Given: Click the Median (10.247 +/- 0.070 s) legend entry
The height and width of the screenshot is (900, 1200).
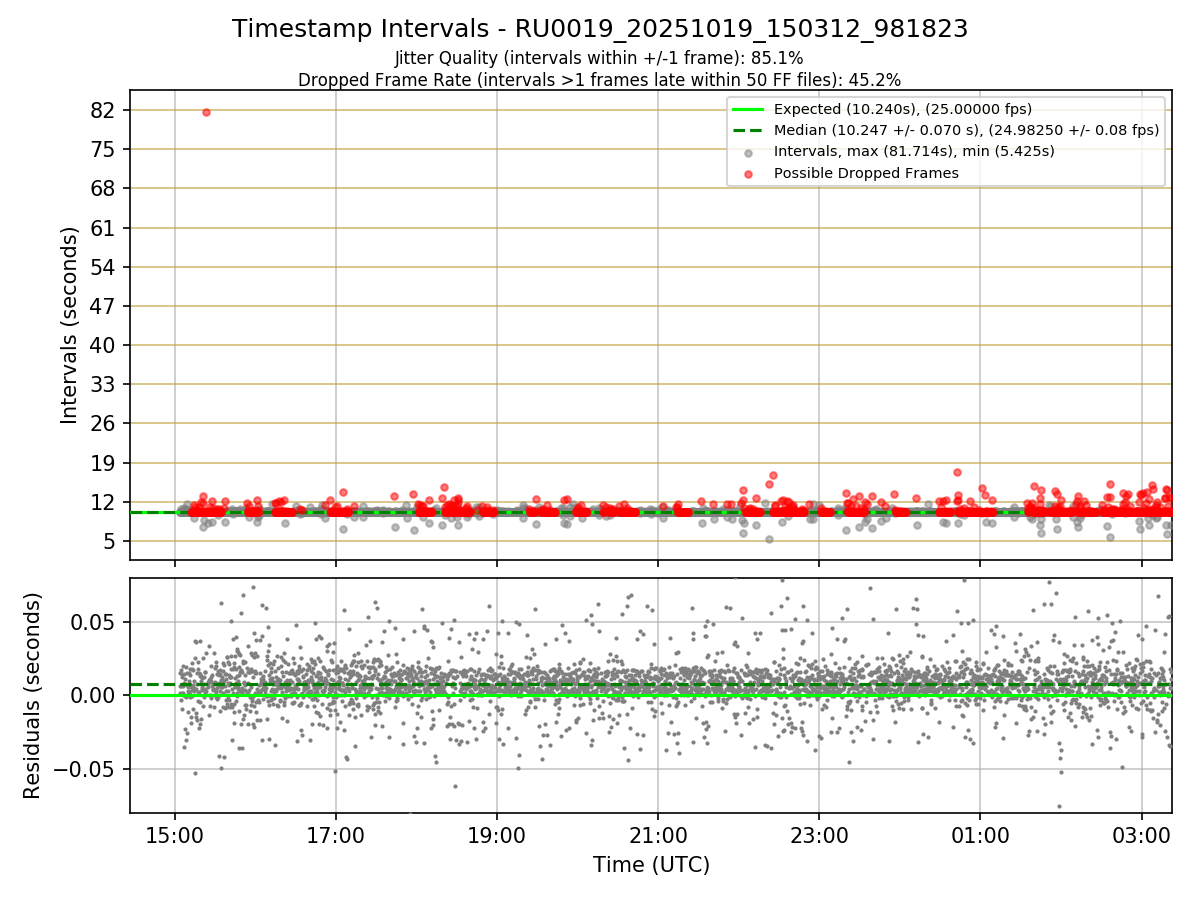Looking at the screenshot, I should coord(966,130).
